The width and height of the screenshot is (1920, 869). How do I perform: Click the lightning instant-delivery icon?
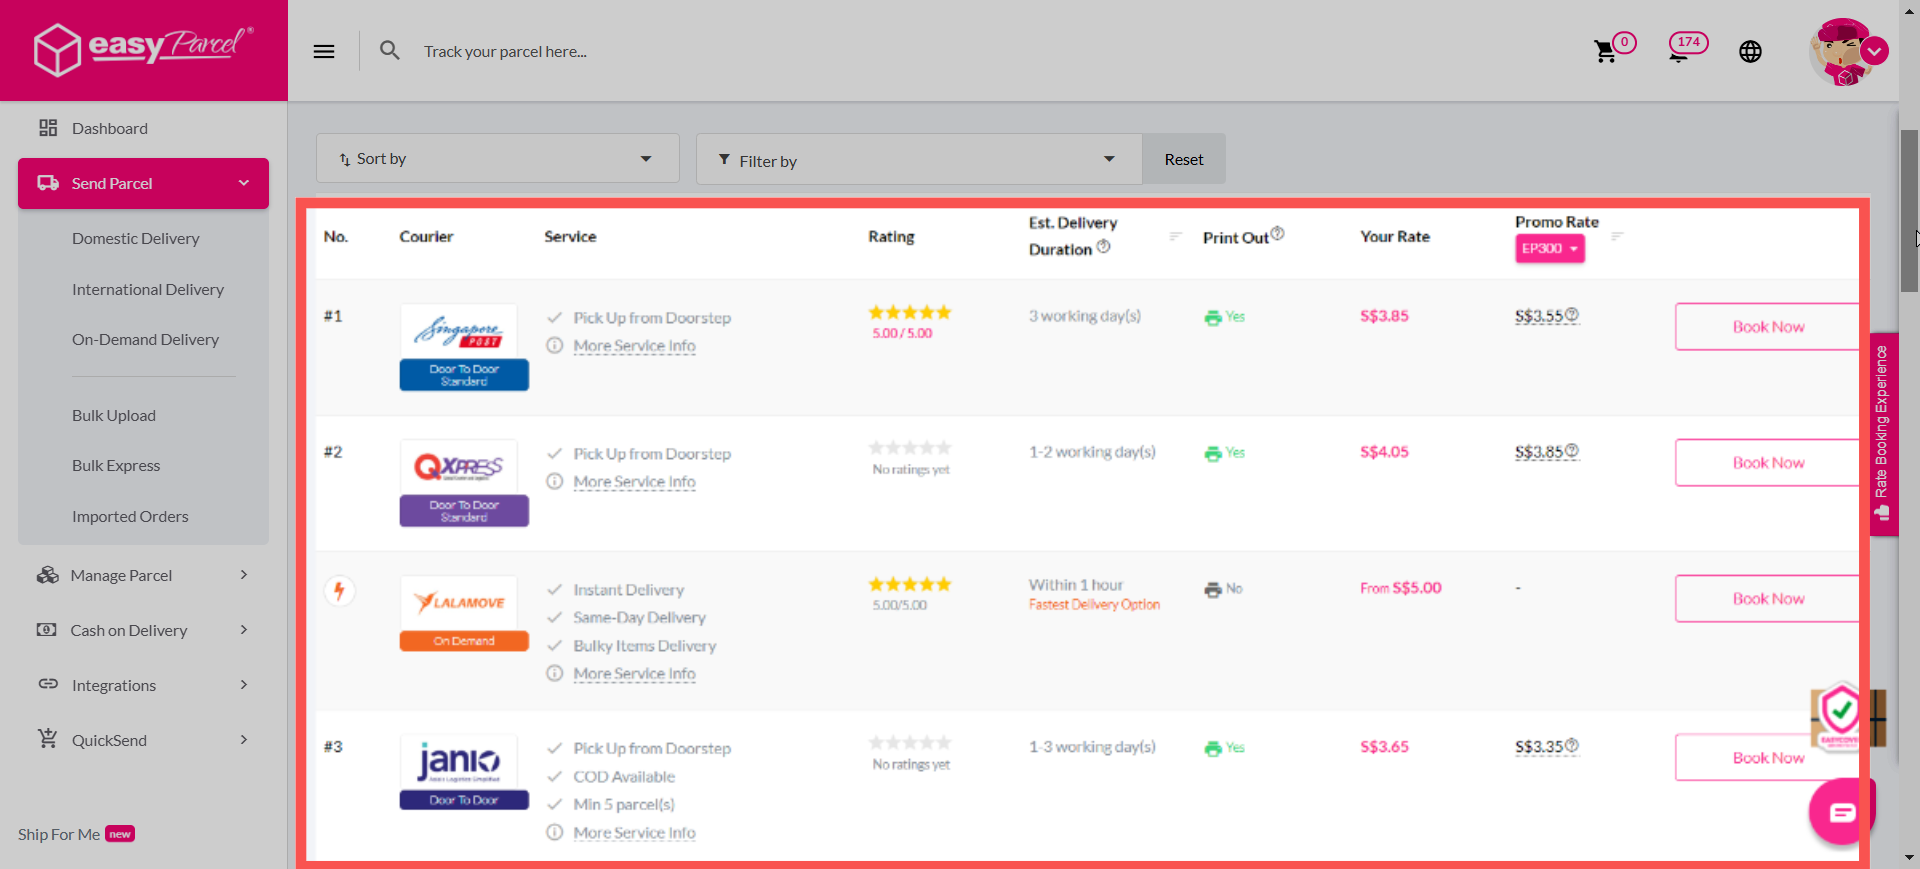(339, 590)
